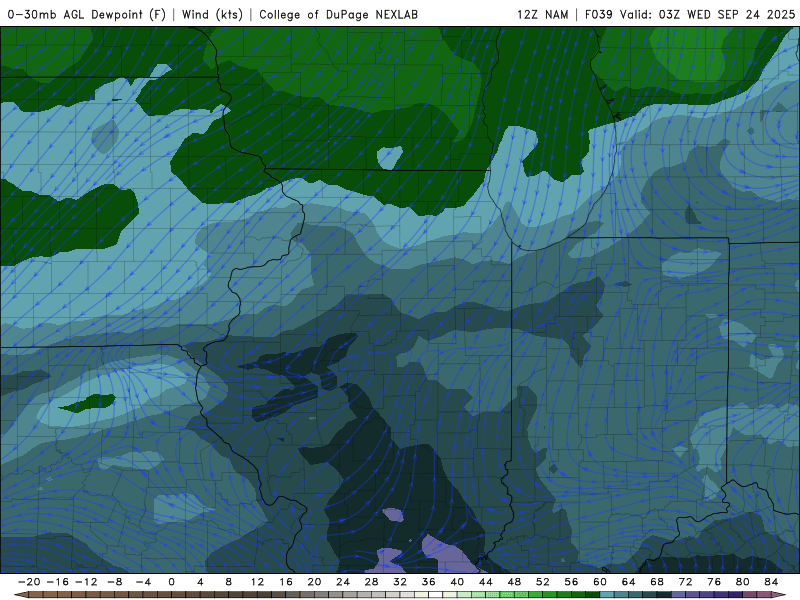Click the '0-30mb AGL Dewpoint (F)' title text
Screen dimensions: 800x600
pos(87,14)
